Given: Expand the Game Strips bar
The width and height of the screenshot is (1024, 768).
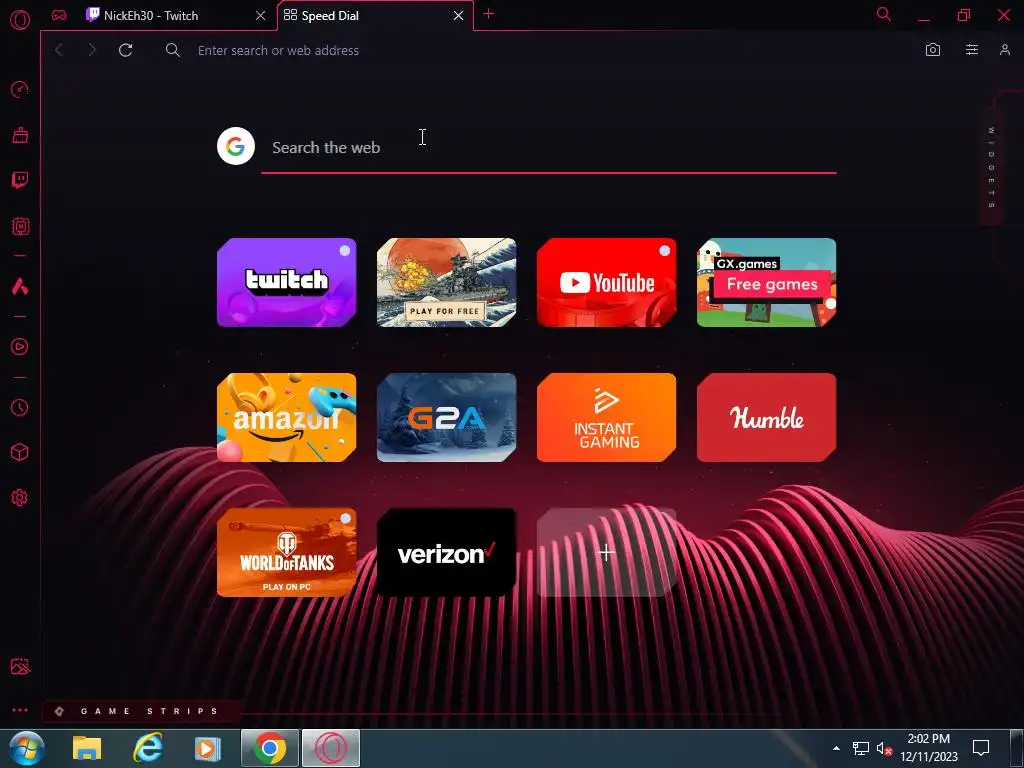Looking at the screenshot, I should [140, 711].
